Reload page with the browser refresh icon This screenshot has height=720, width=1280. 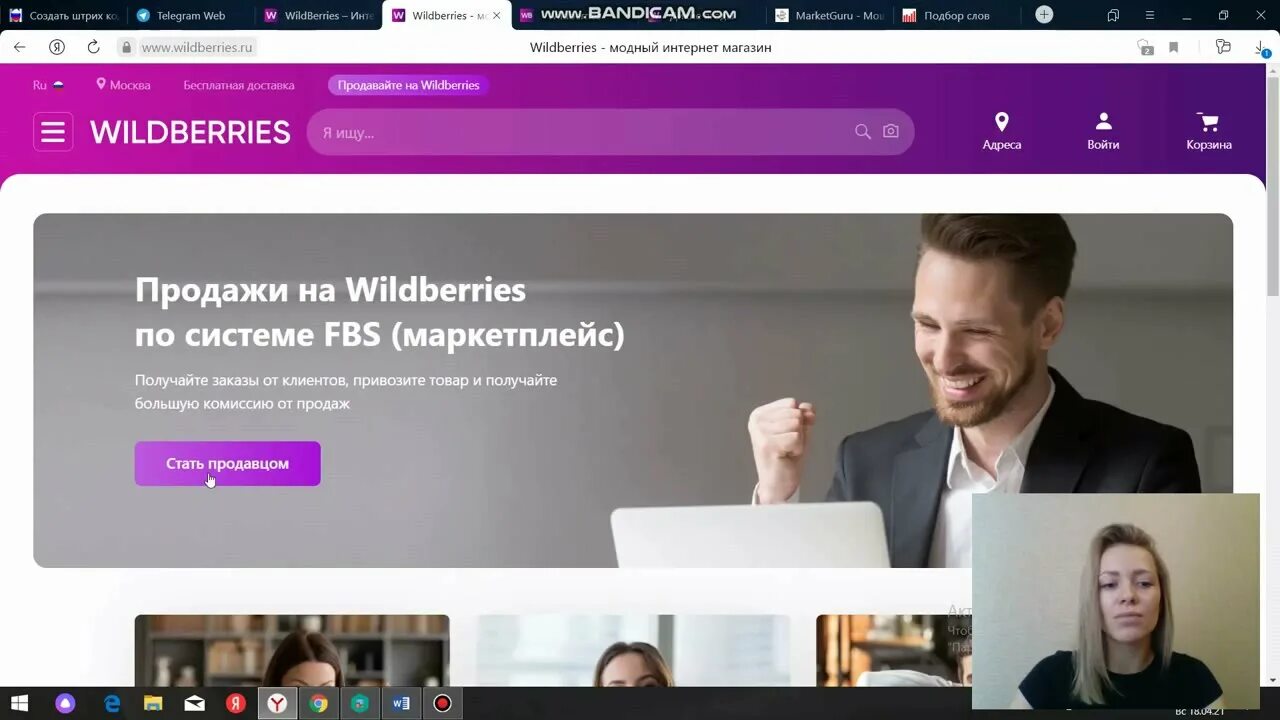coord(93,47)
